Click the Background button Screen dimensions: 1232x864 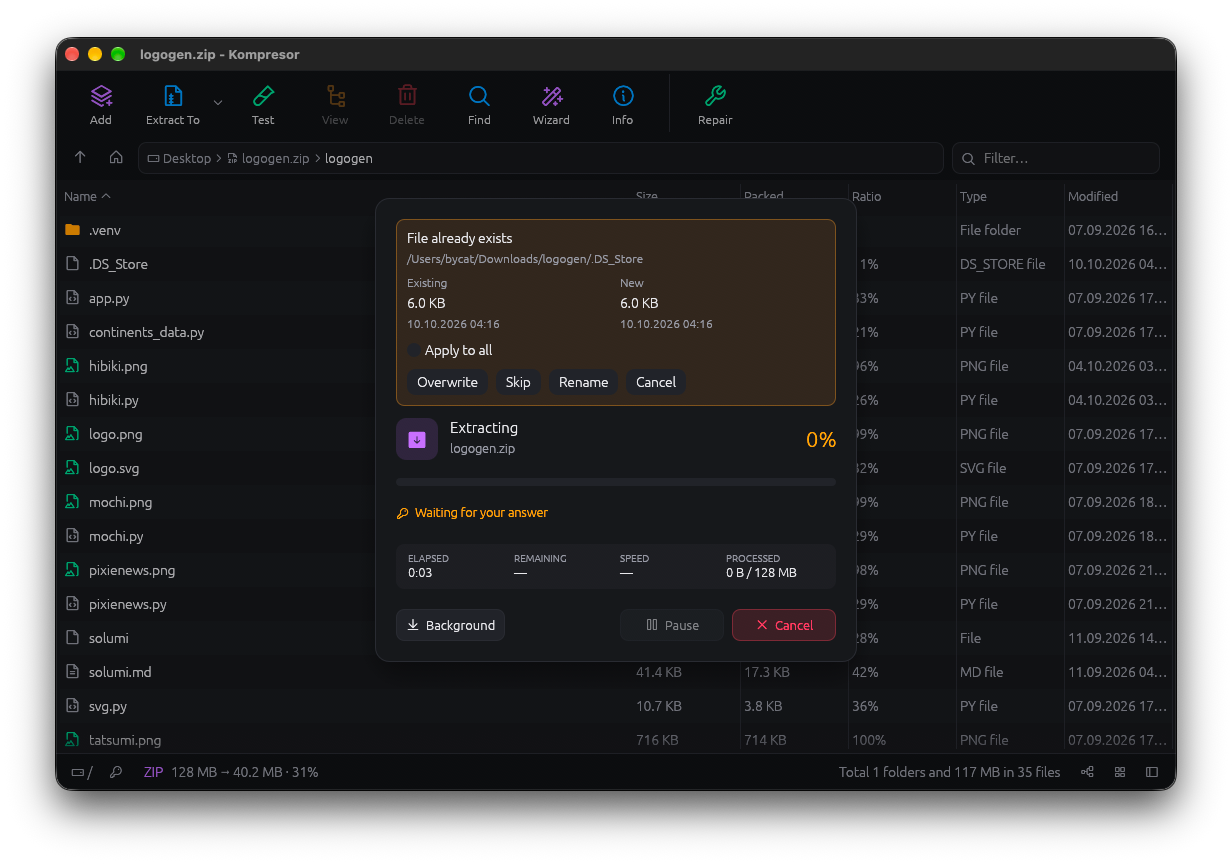pyautogui.click(x=450, y=625)
